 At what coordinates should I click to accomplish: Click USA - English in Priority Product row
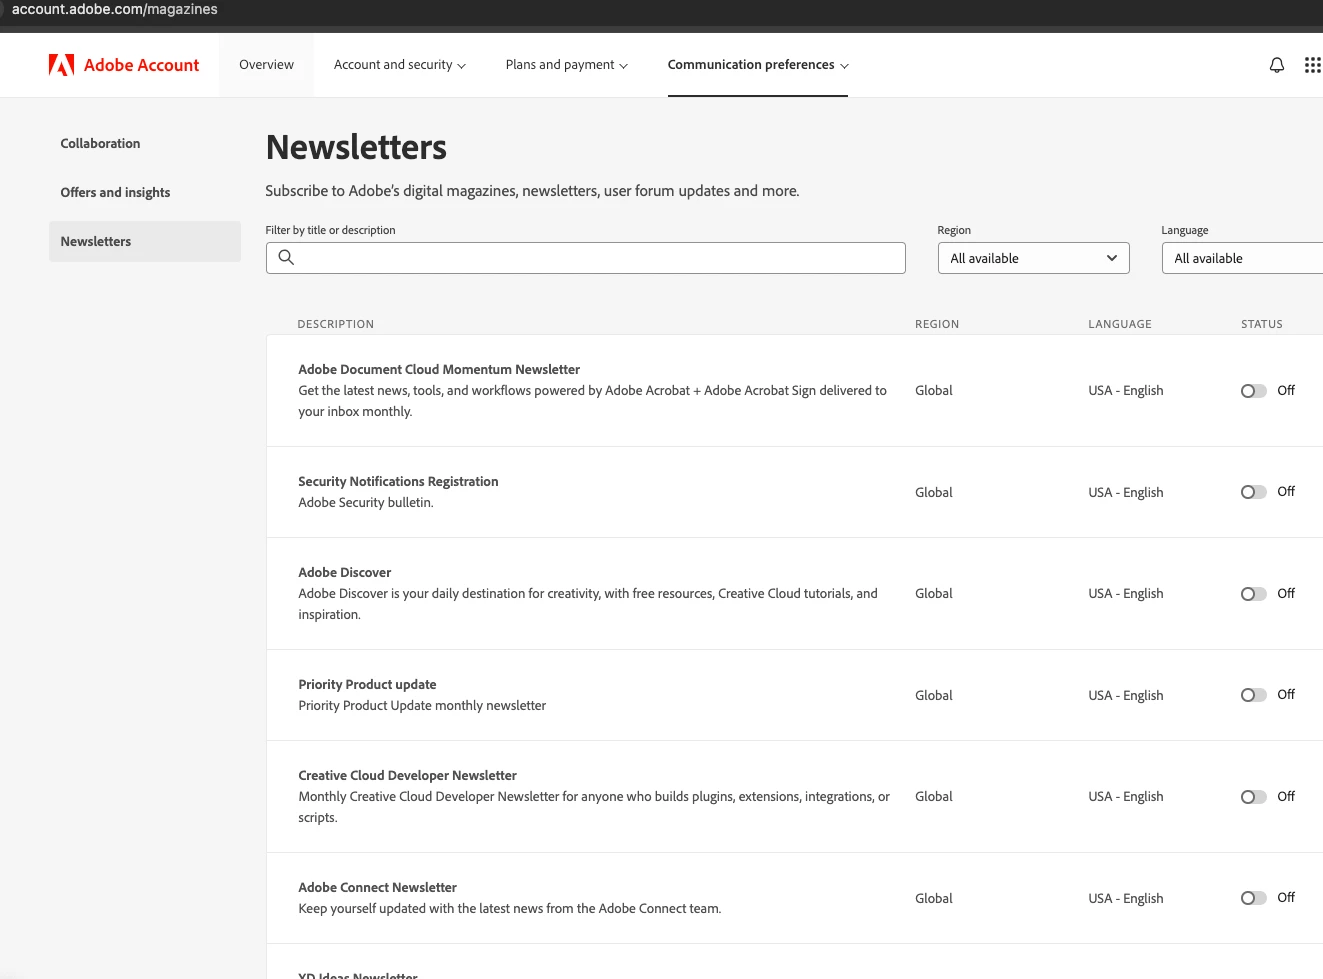coord(1126,695)
